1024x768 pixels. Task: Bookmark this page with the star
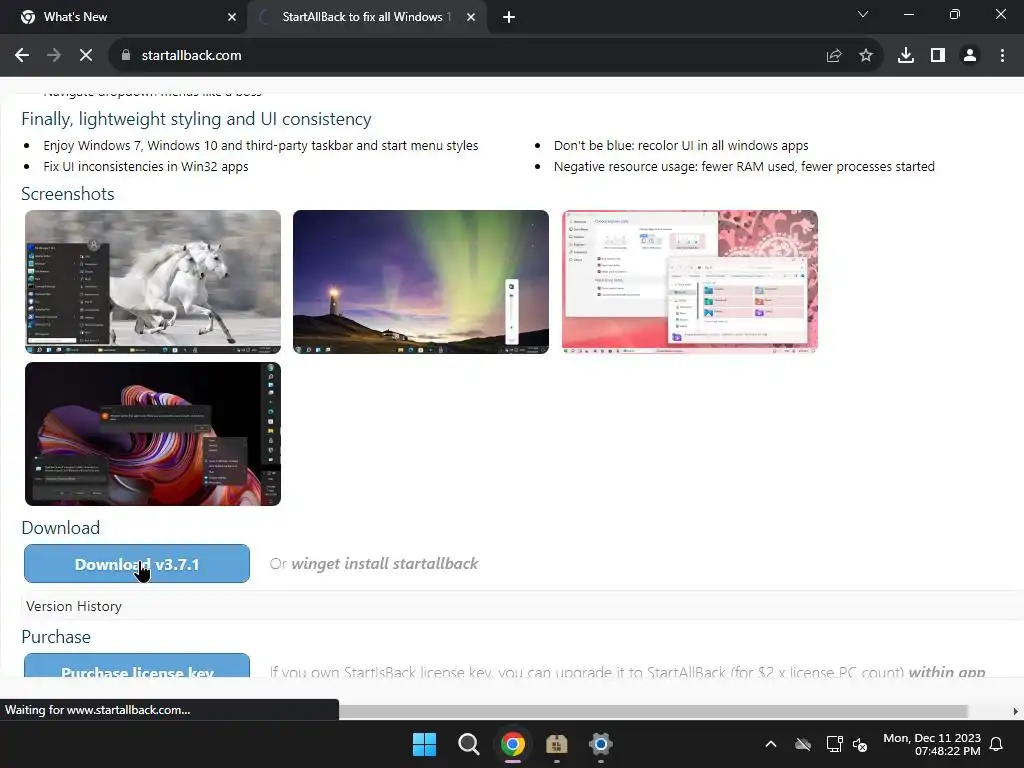(866, 56)
